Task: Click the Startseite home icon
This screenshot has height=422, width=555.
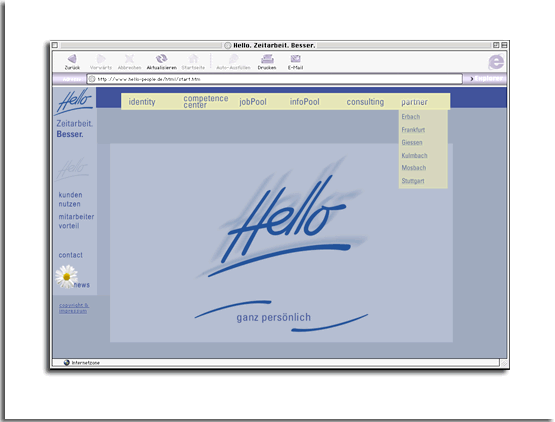Action: pos(193,59)
